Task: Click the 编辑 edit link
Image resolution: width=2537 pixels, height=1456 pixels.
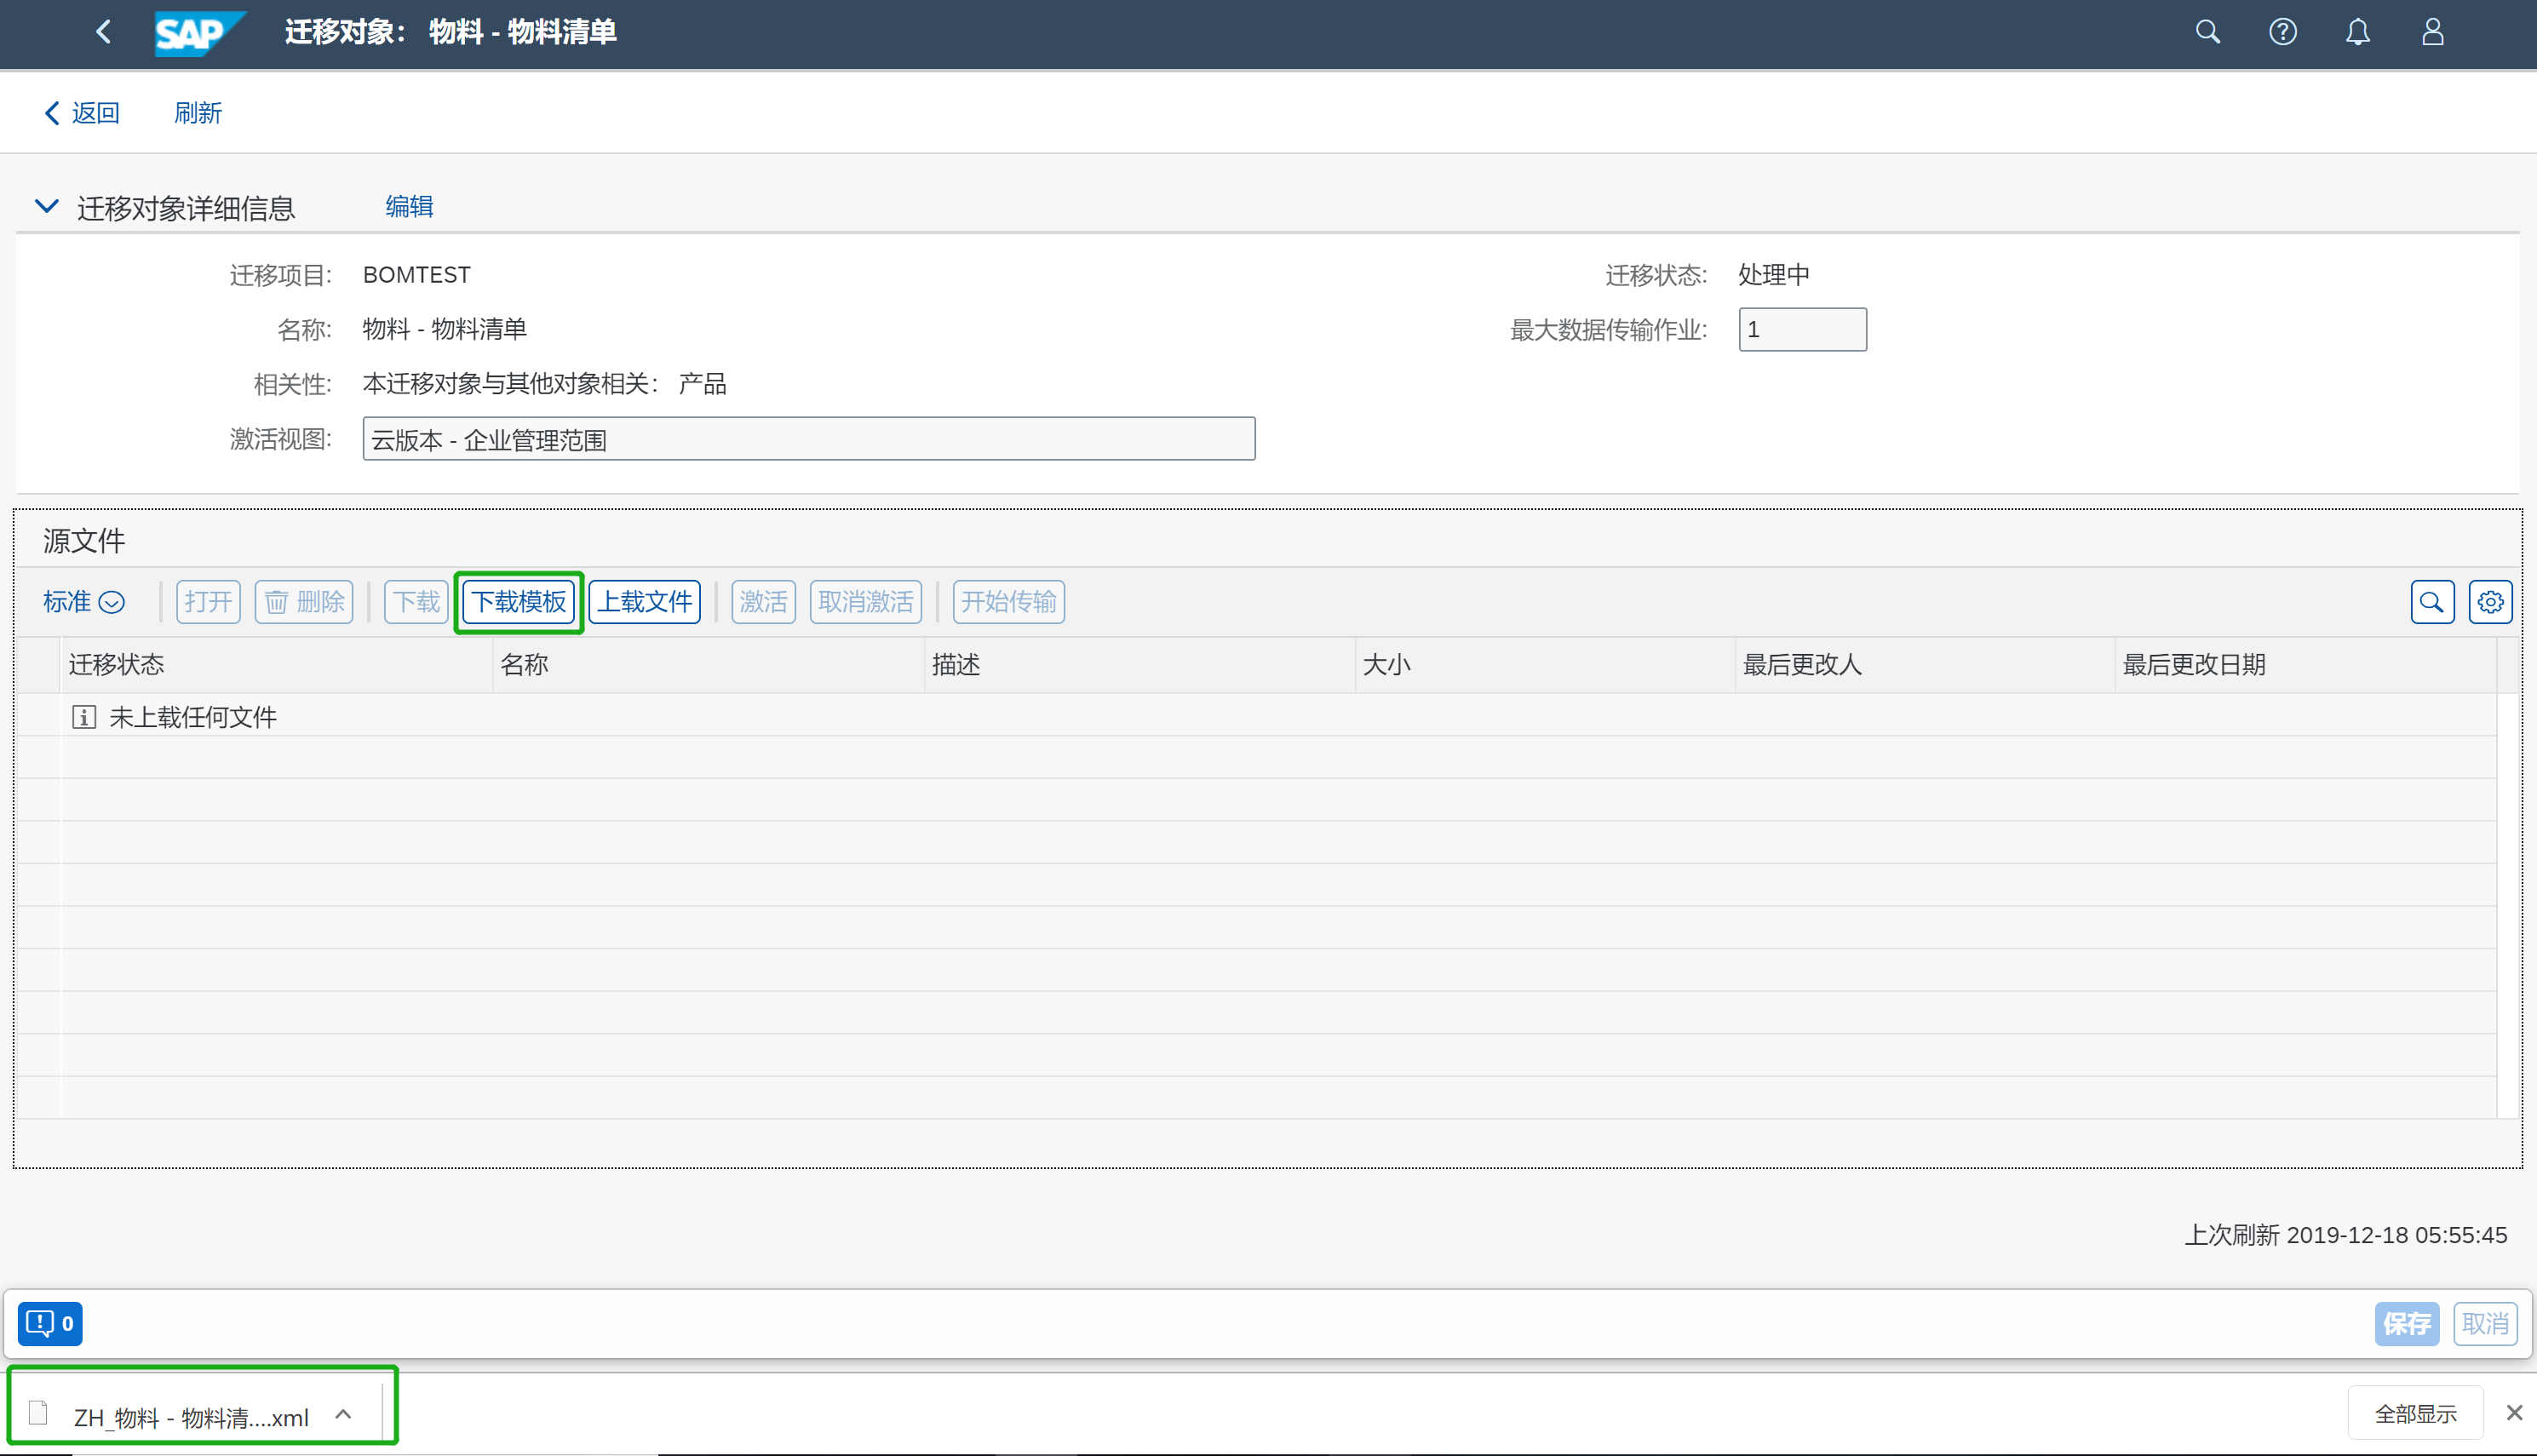Action: click(409, 206)
